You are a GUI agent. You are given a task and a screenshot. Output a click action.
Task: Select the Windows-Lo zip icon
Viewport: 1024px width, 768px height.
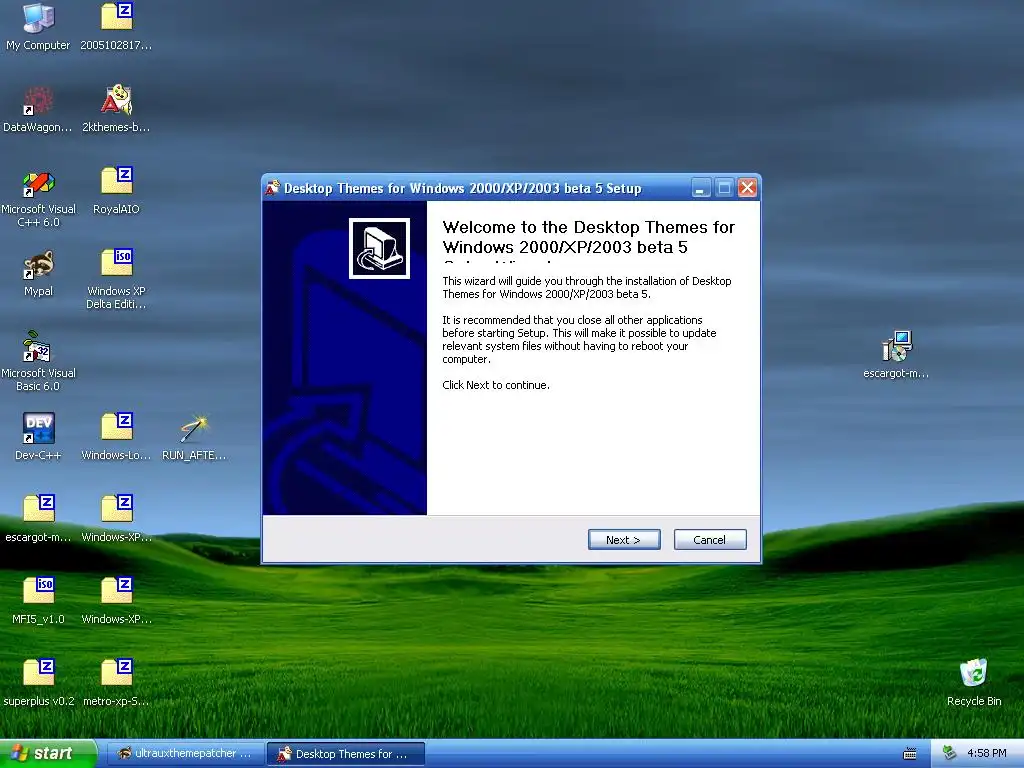pos(116,428)
